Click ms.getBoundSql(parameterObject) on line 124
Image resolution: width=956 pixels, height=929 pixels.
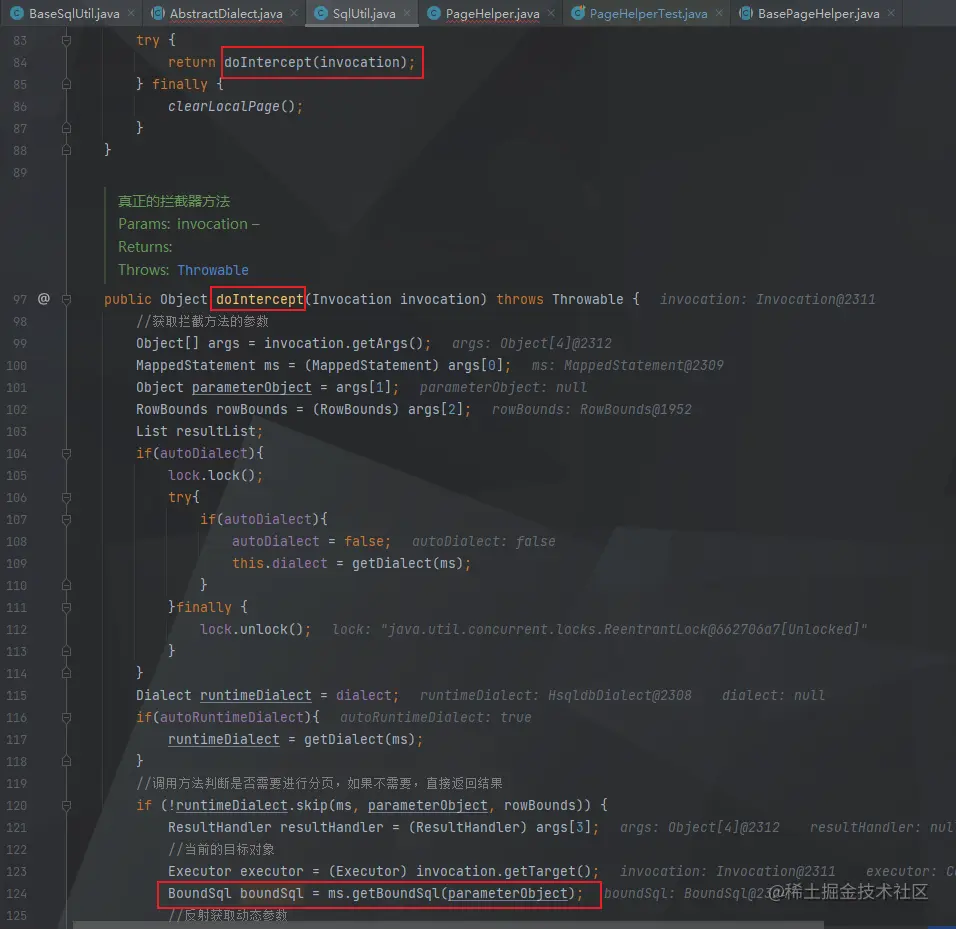coord(451,893)
